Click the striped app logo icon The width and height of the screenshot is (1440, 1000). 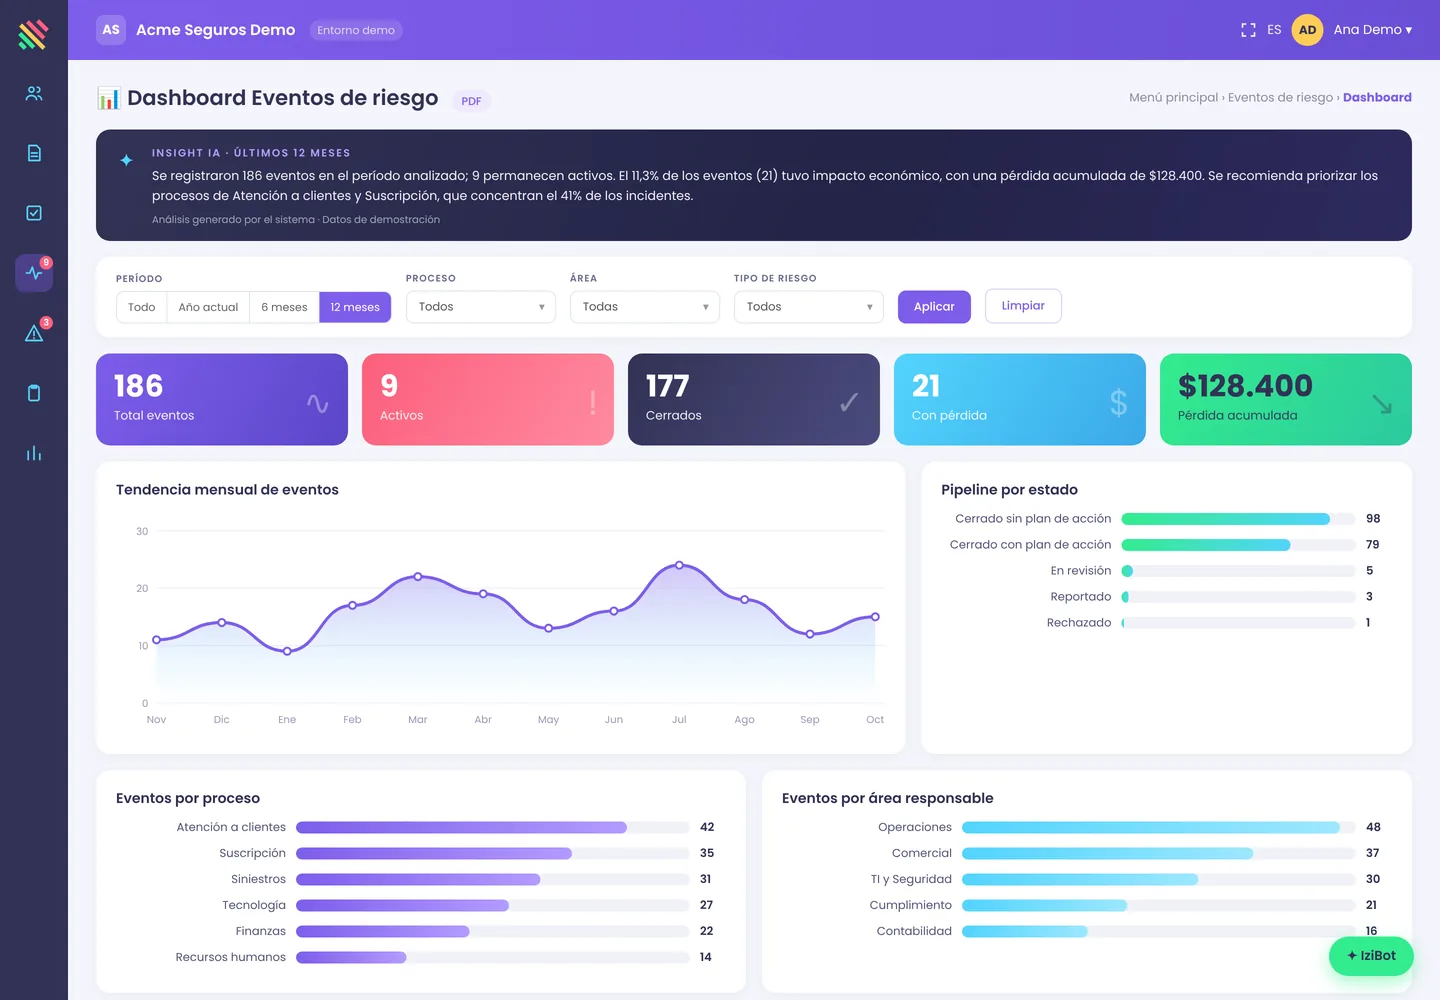click(33, 34)
